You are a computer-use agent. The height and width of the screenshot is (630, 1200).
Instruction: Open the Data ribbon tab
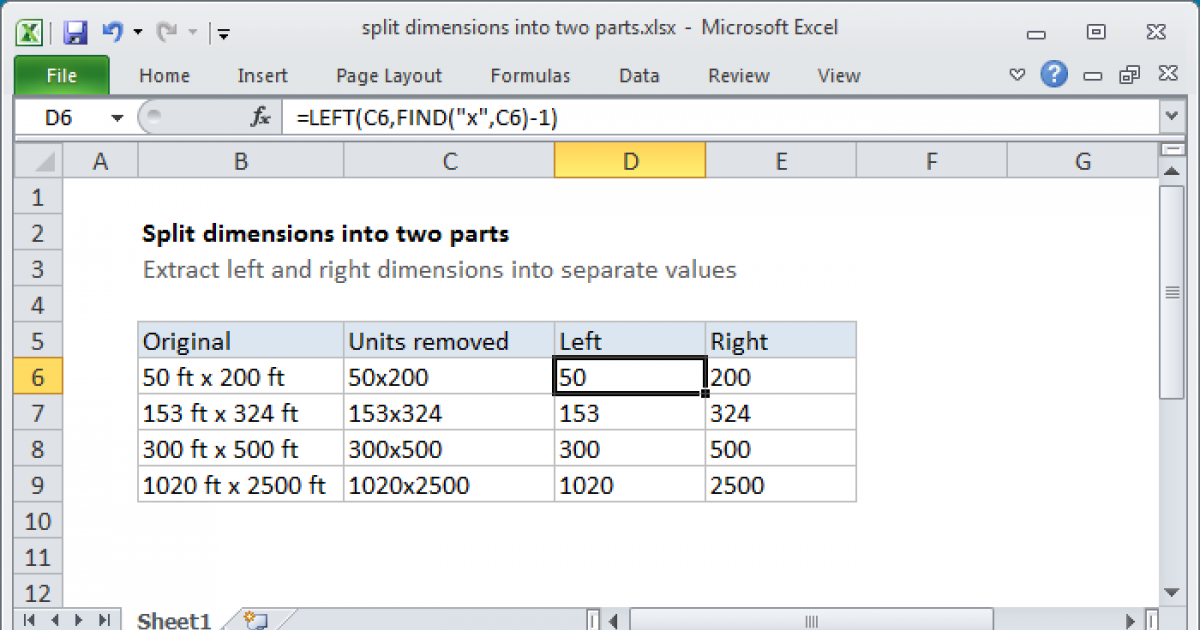pos(638,75)
